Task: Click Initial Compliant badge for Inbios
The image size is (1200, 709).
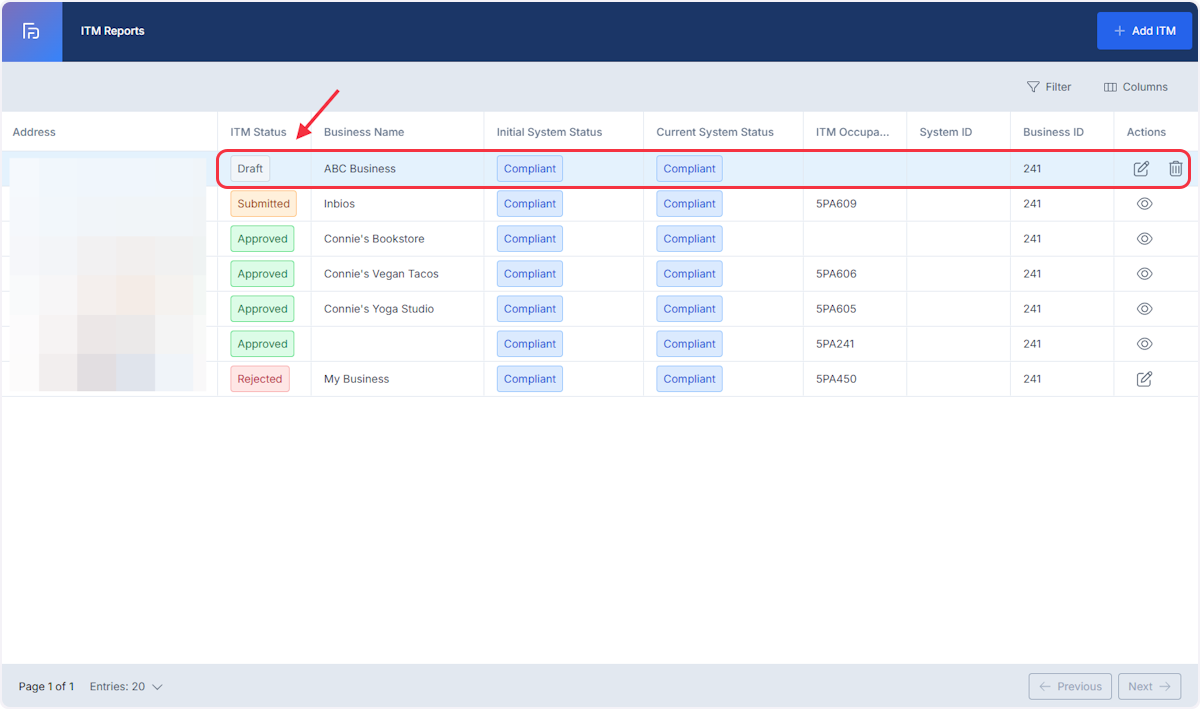Action: [530, 204]
